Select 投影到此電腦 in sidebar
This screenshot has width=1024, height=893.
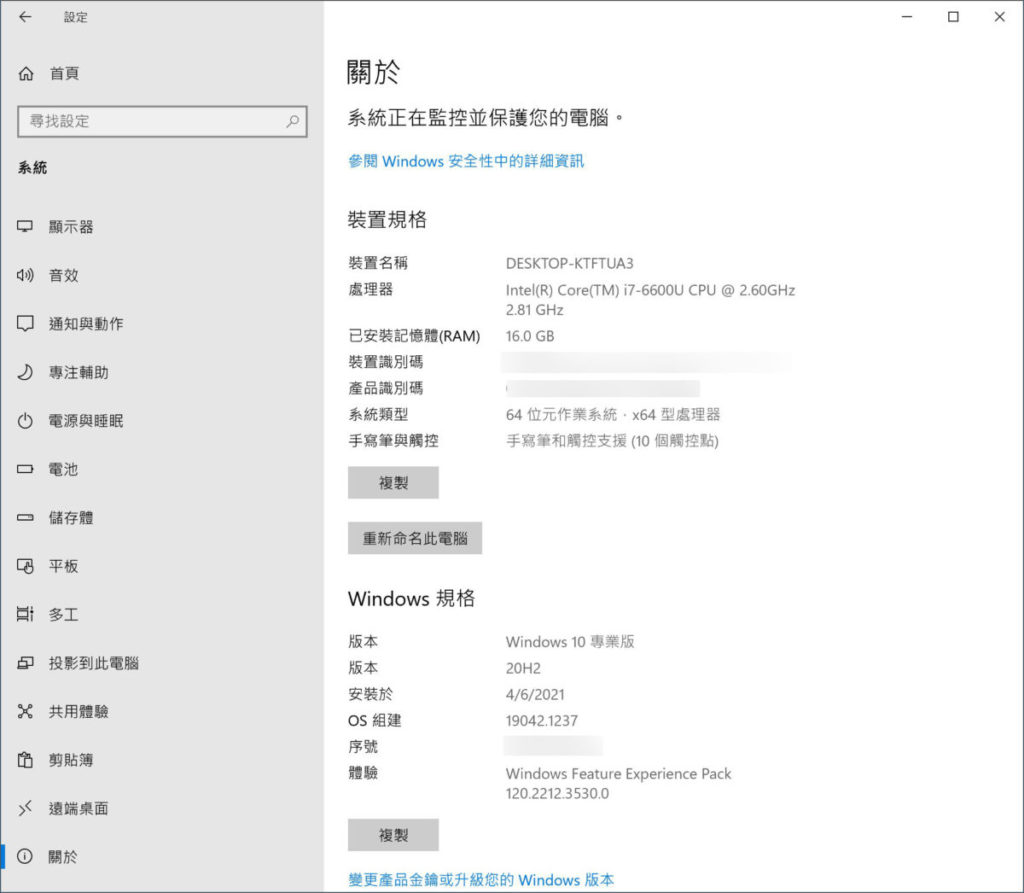(x=162, y=663)
